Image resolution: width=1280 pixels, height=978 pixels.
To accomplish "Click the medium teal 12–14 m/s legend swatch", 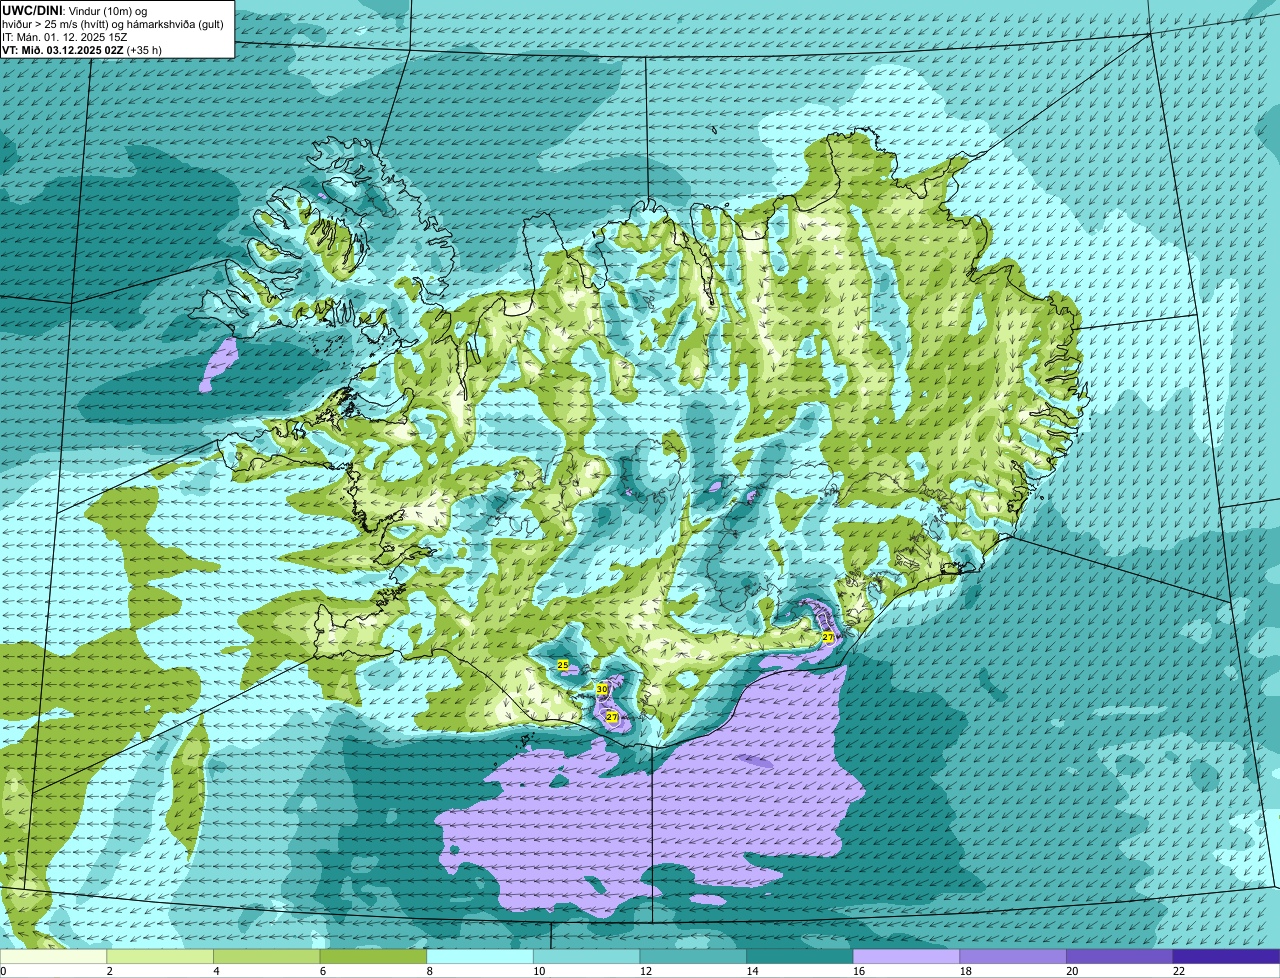I will pyautogui.click(x=693, y=956).
